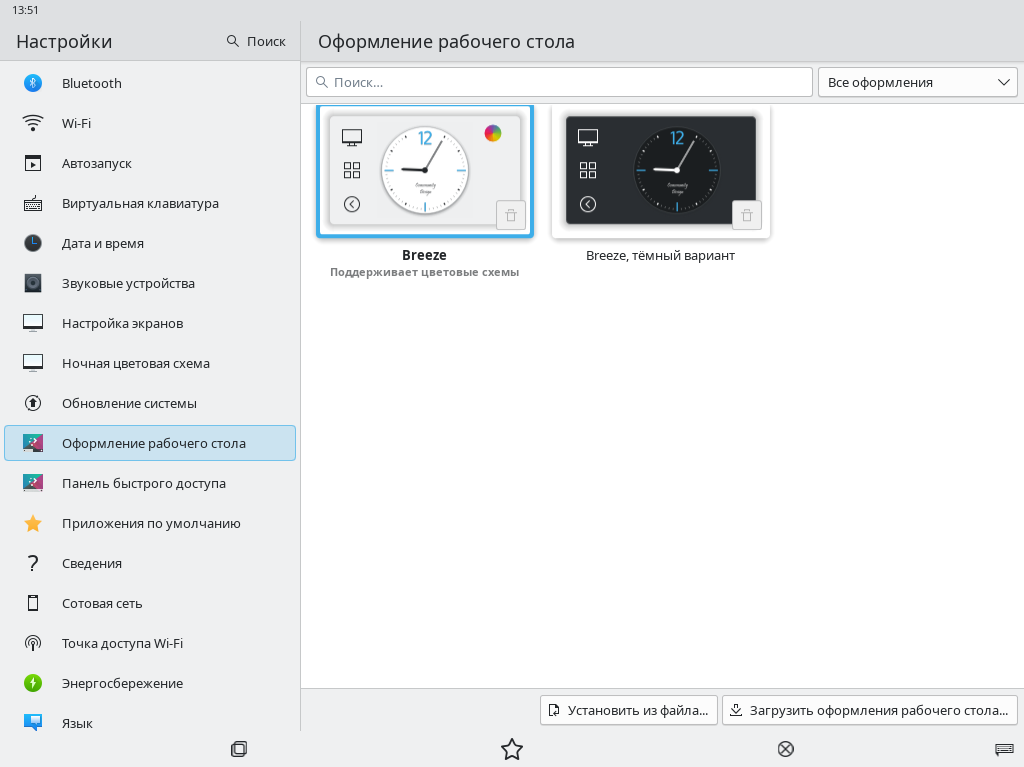Open Энергосбережение settings

pyautogui.click(x=150, y=683)
